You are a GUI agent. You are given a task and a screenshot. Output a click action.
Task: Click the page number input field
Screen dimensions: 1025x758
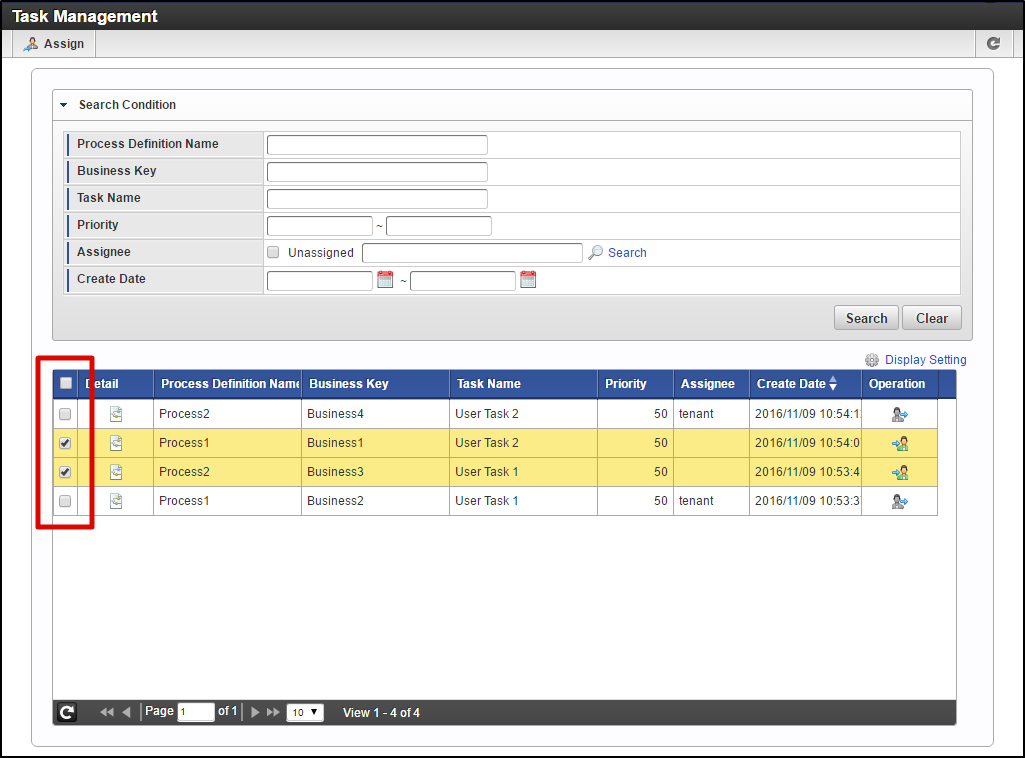click(196, 712)
